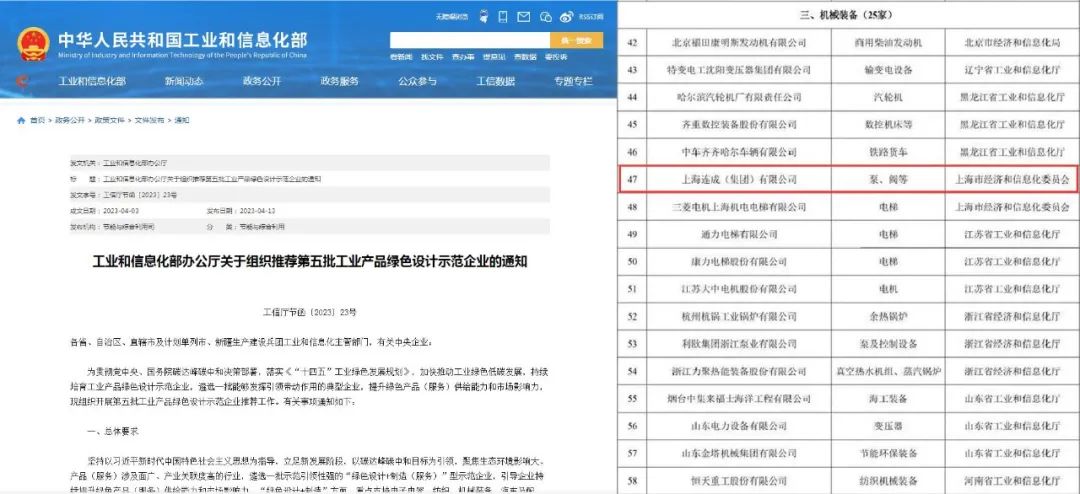Click the Weibo icon in header

(568, 16)
